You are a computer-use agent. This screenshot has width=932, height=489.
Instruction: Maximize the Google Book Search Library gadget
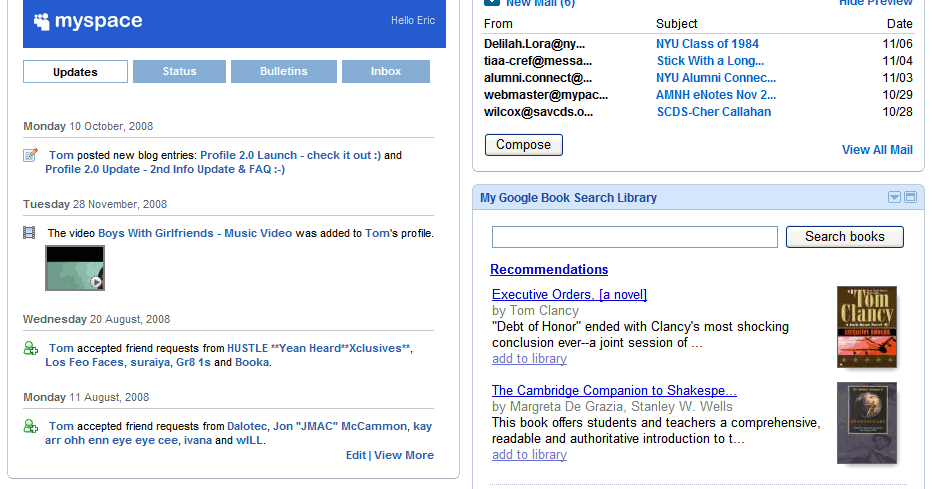(x=910, y=197)
